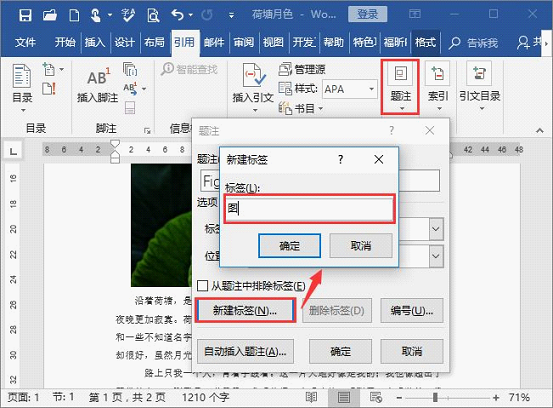Switch to the 格式 tab
Viewport: 553px width, 408px height.
[426, 43]
